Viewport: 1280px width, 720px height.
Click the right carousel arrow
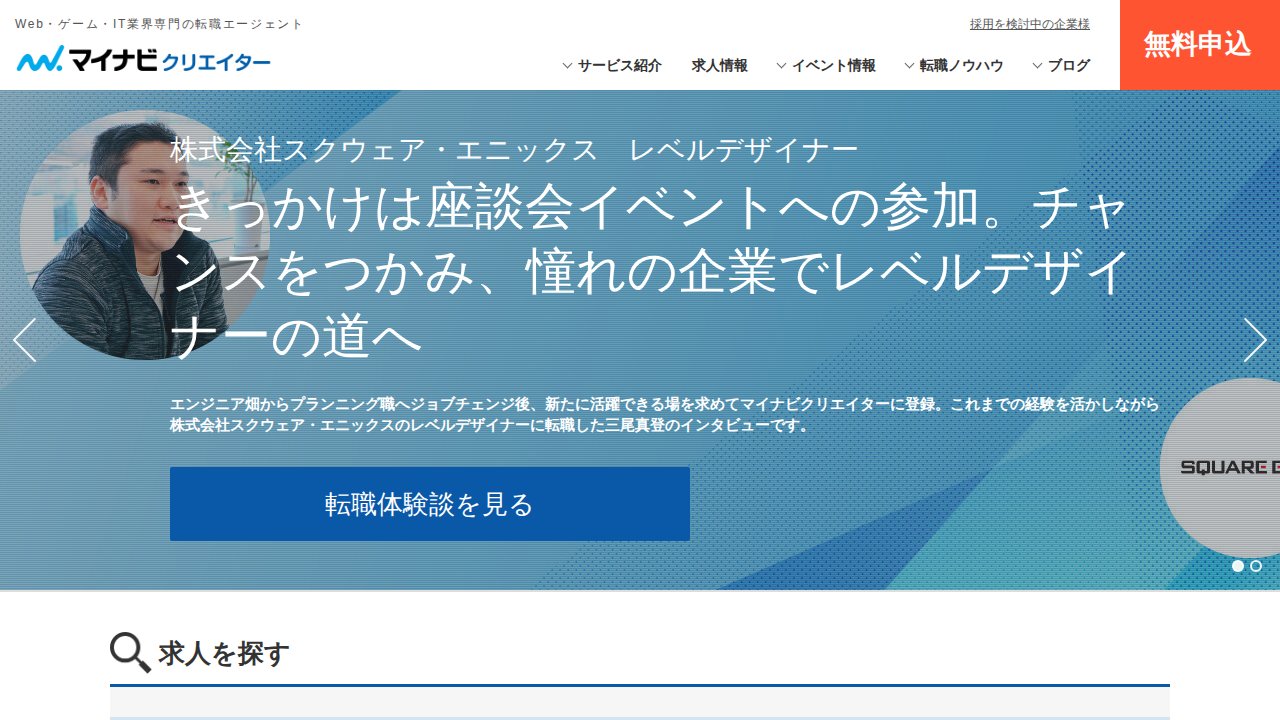pyautogui.click(x=1255, y=340)
